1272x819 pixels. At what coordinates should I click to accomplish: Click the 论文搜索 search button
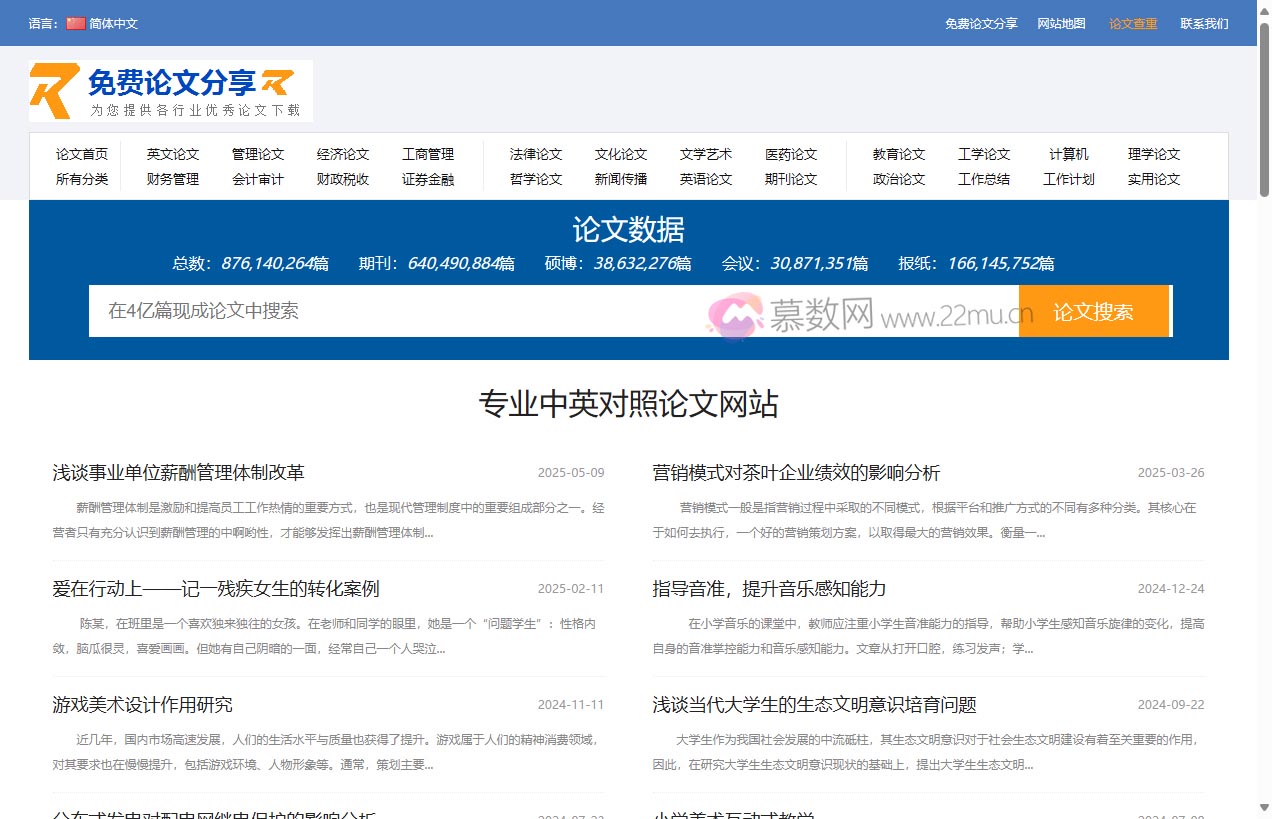coord(1094,311)
